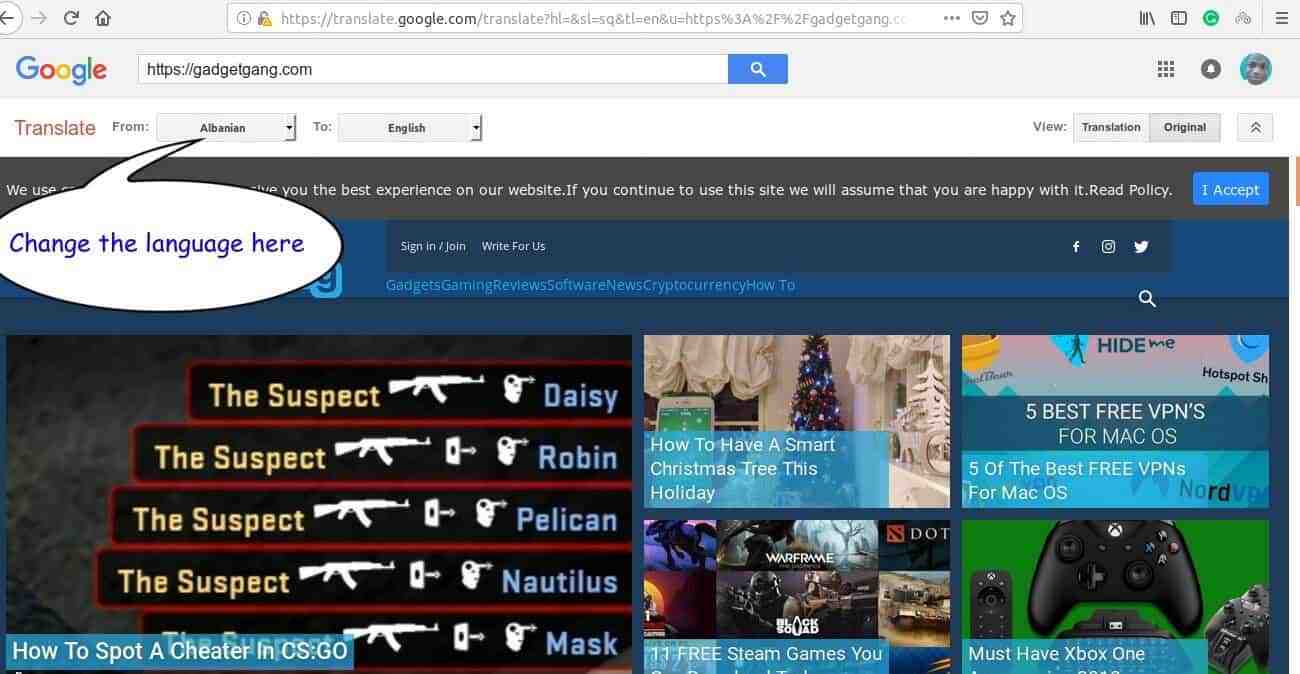Accept cookies with I Accept

[1230, 189]
